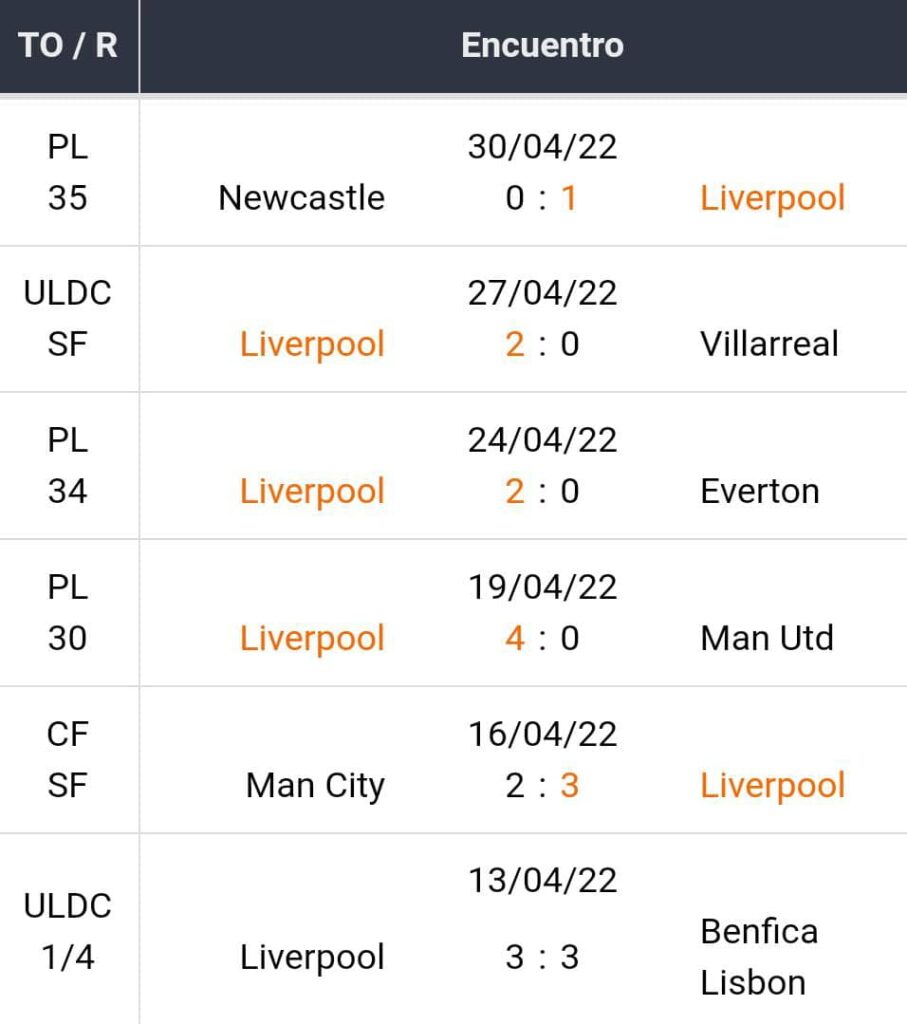The image size is (907, 1024).
Task: Click the "Encuentro" column header
Action: pyautogui.click(x=542, y=45)
